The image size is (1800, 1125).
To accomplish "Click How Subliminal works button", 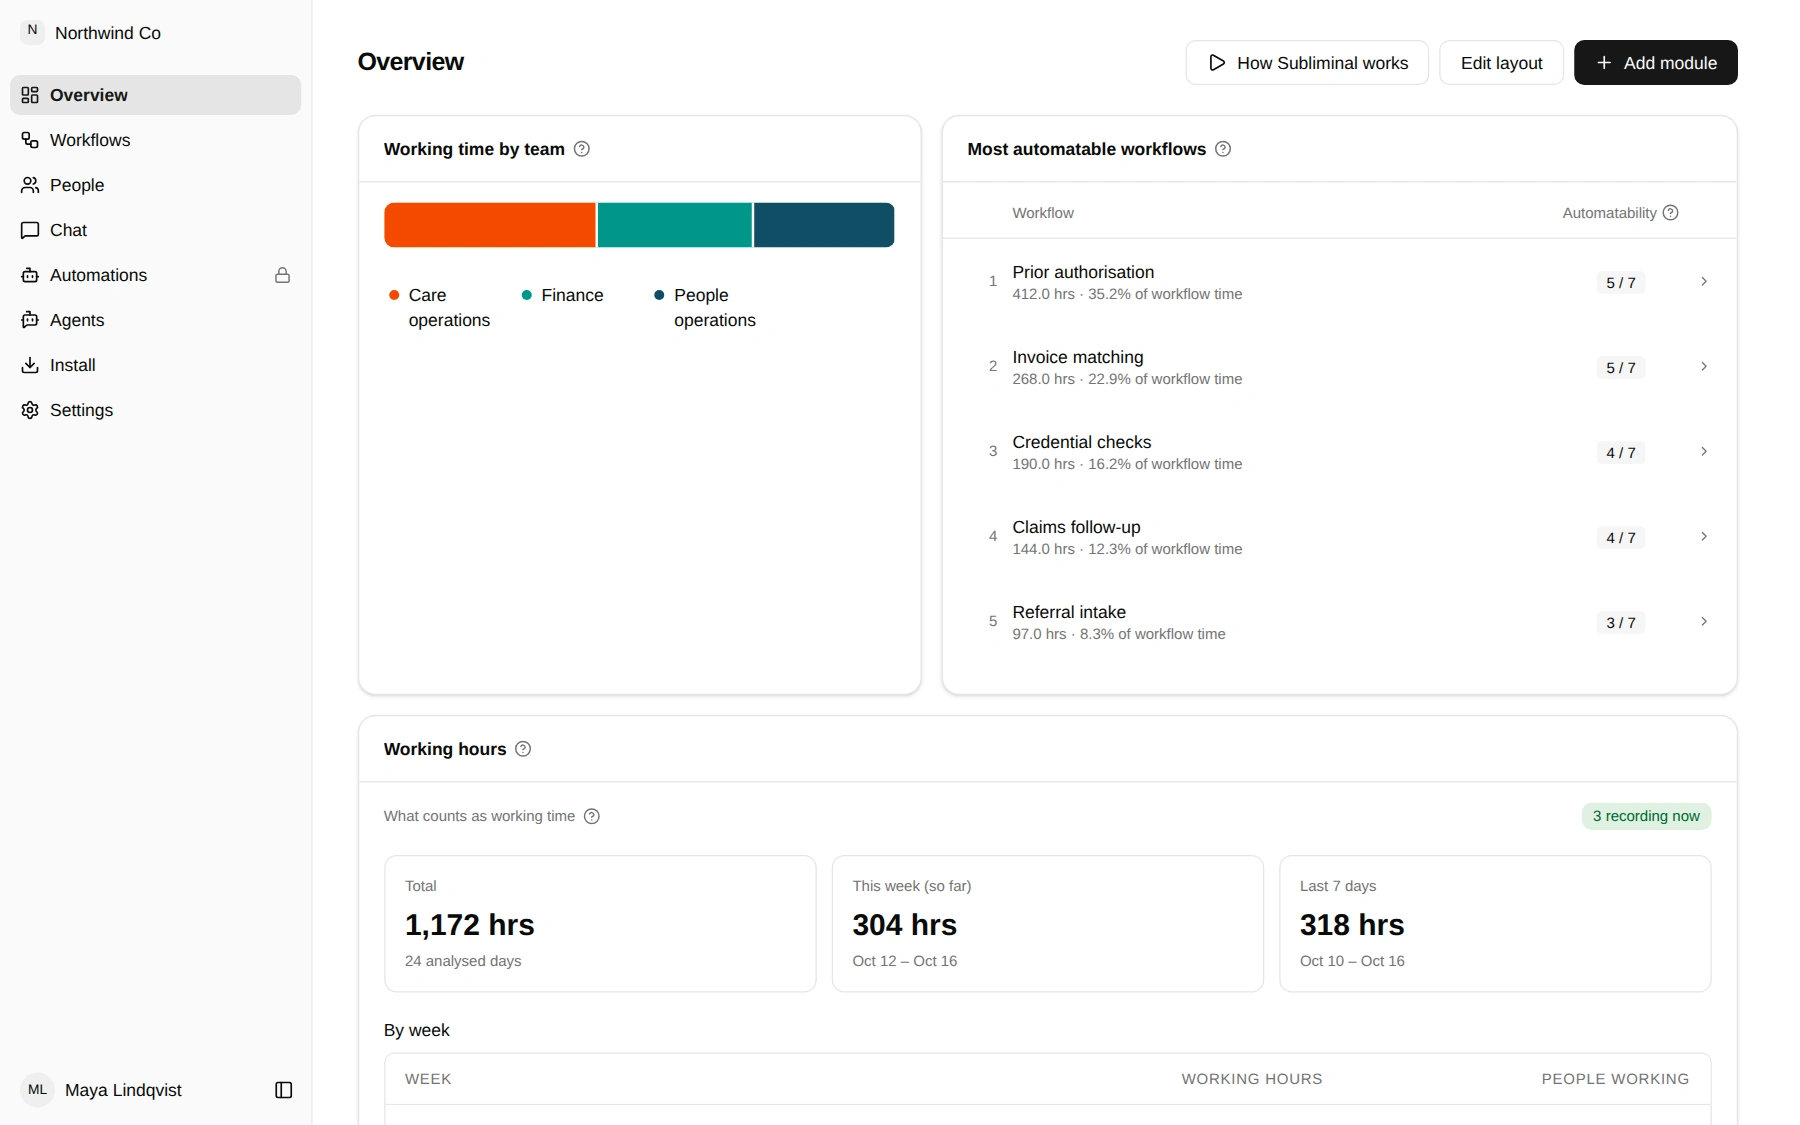I will (x=1307, y=63).
